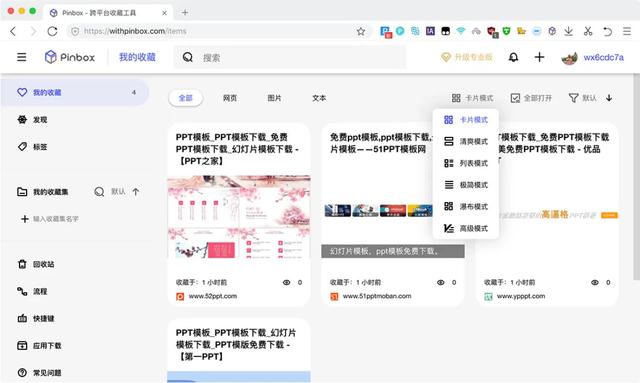Select the 网页 filter tab
The height and width of the screenshot is (383, 640).
[x=230, y=98]
